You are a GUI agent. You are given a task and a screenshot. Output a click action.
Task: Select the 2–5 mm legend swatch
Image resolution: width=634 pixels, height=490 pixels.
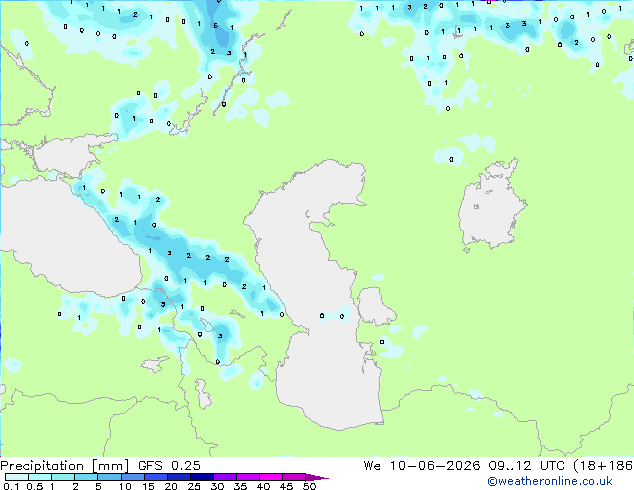(x=86, y=477)
